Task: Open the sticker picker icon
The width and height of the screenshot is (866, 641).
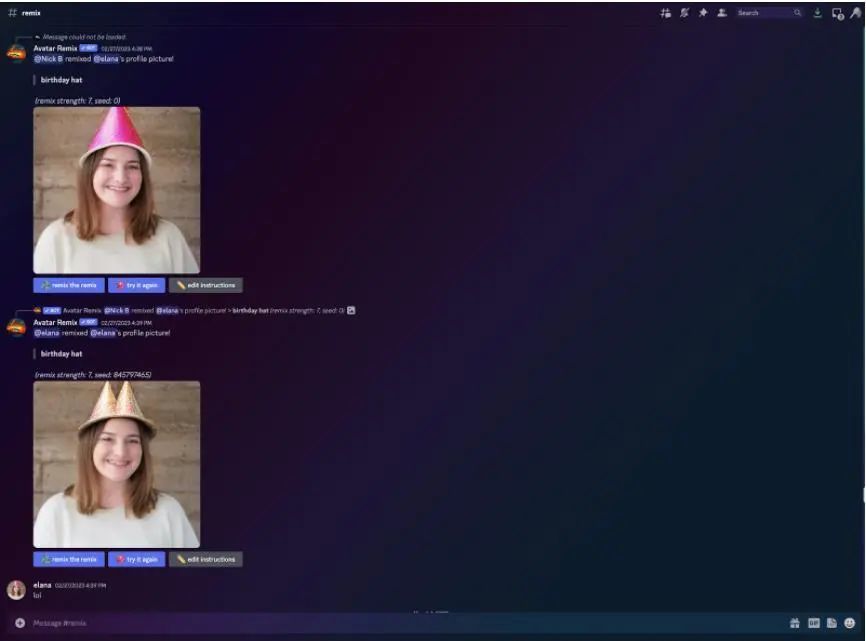Action: point(832,623)
